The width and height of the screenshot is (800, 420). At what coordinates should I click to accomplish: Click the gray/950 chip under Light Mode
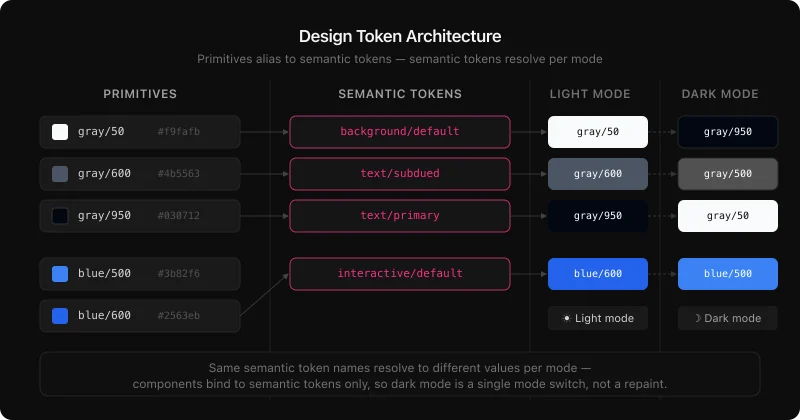[598, 215]
